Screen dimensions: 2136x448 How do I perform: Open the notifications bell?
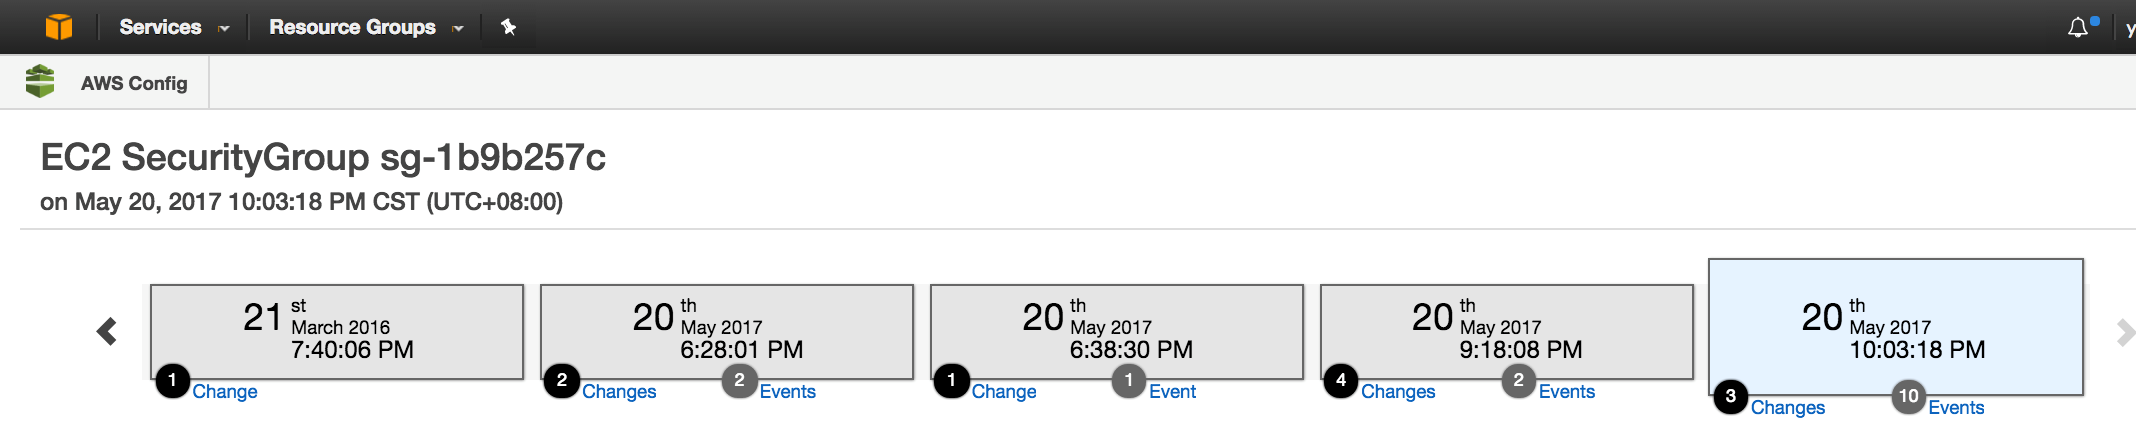click(x=2078, y=28)
